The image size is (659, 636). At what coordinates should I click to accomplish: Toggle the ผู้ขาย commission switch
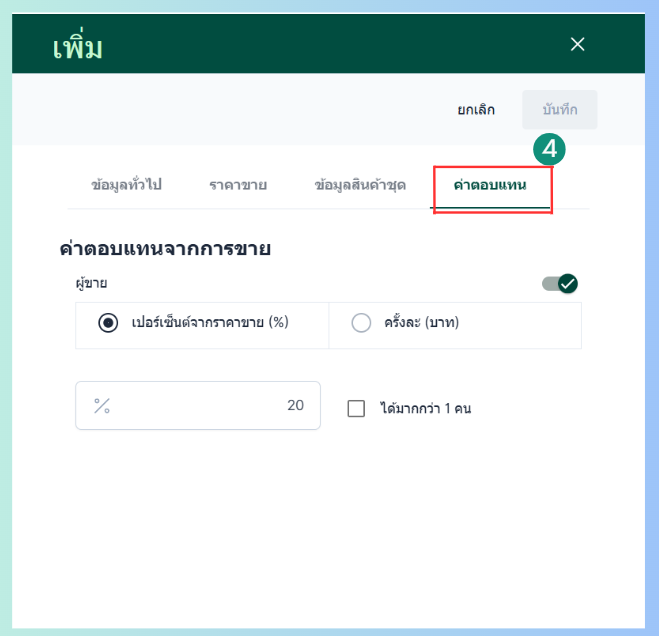point(560,284)
